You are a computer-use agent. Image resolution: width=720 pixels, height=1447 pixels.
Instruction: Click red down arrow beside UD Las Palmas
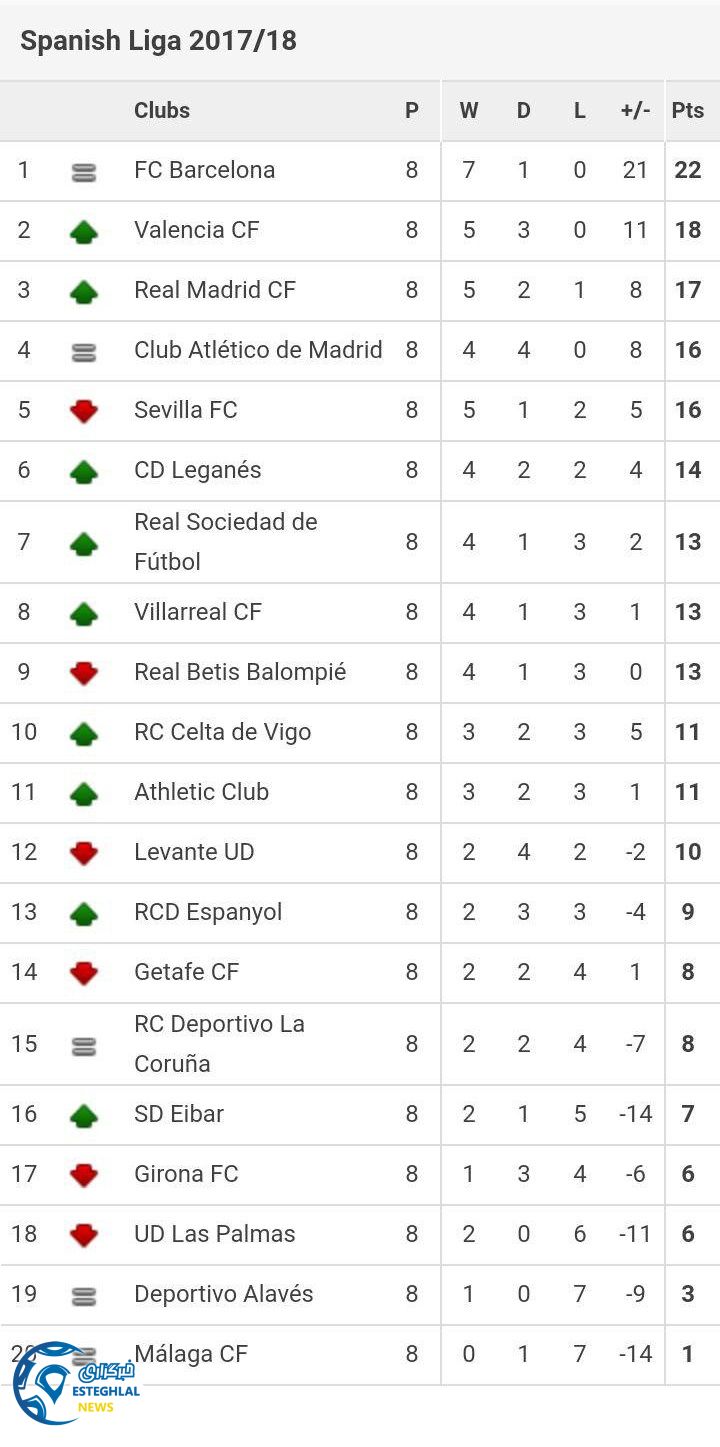pos(84,1235)
